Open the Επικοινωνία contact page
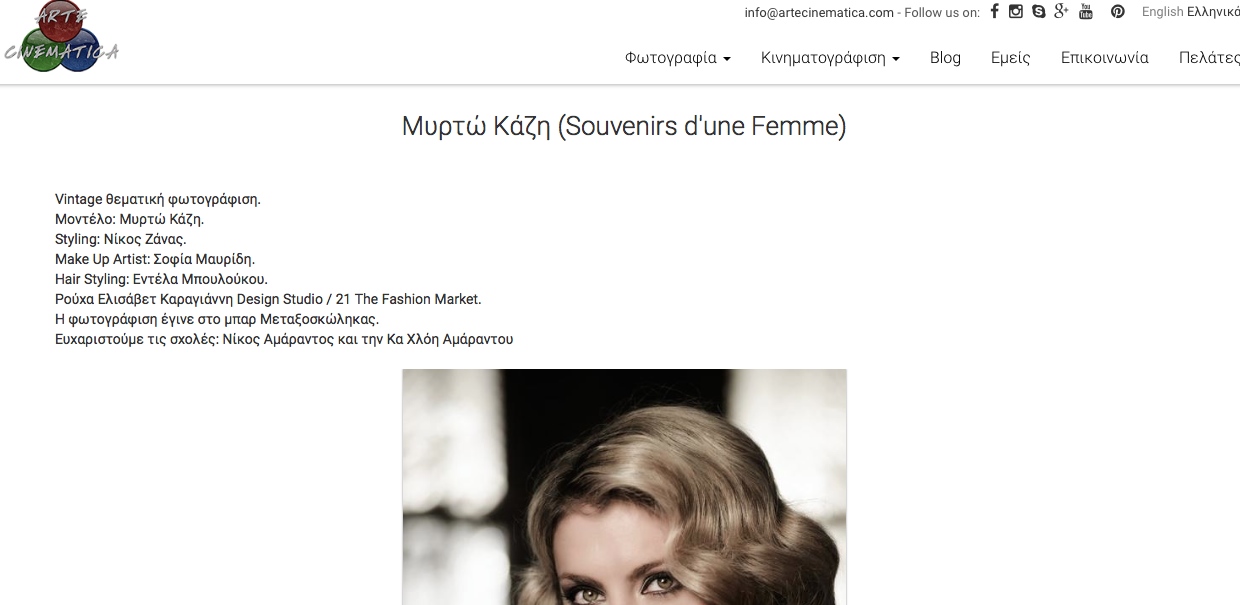This screenshot has height=605, width=1240. [1105, 58]
